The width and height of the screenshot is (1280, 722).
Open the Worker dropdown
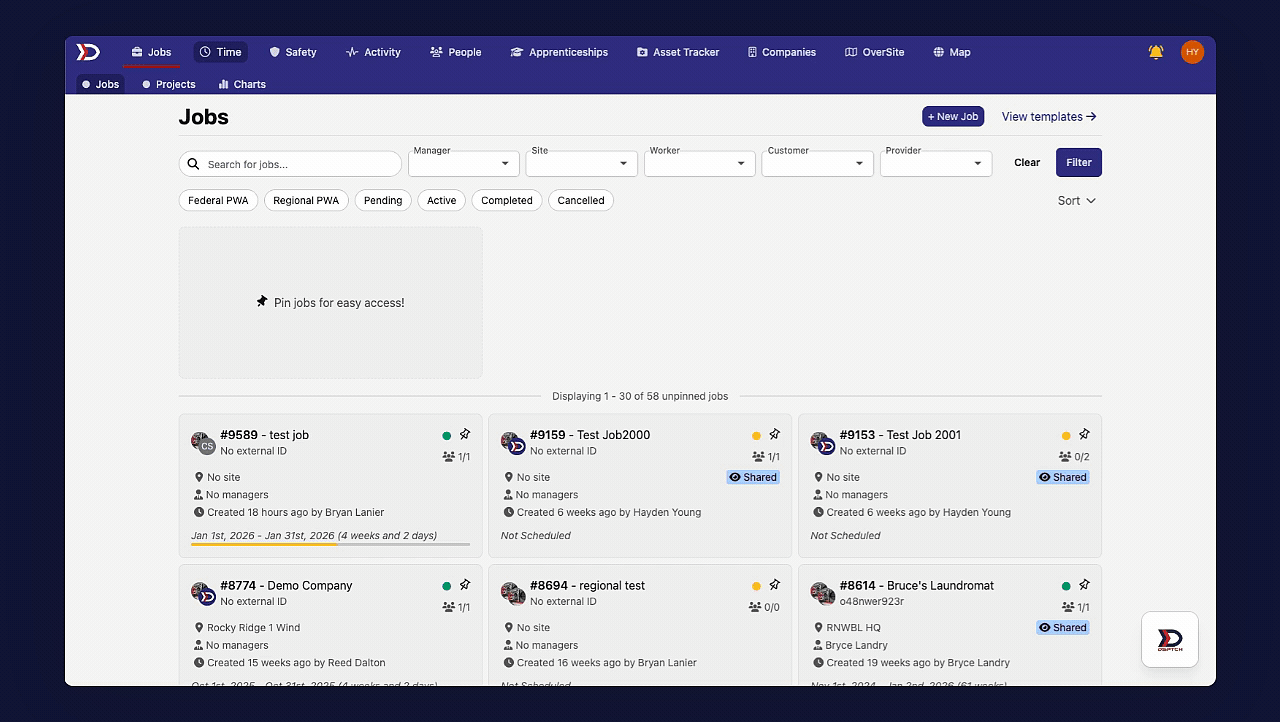(700, 163)
